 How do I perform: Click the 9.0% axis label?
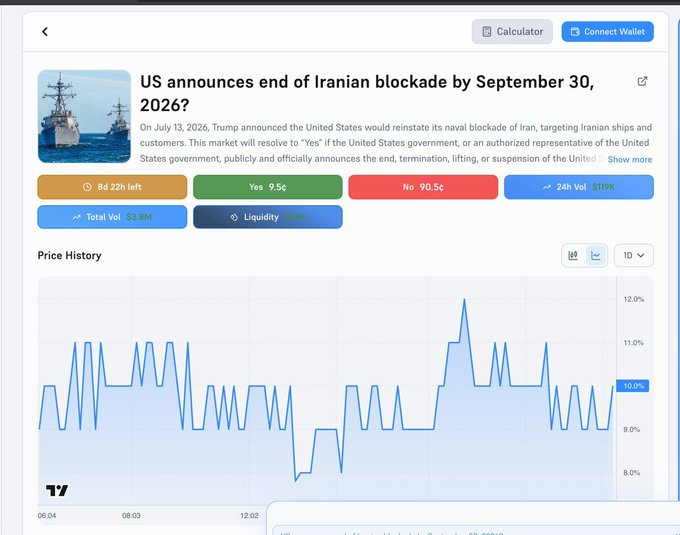pos(631,429)
